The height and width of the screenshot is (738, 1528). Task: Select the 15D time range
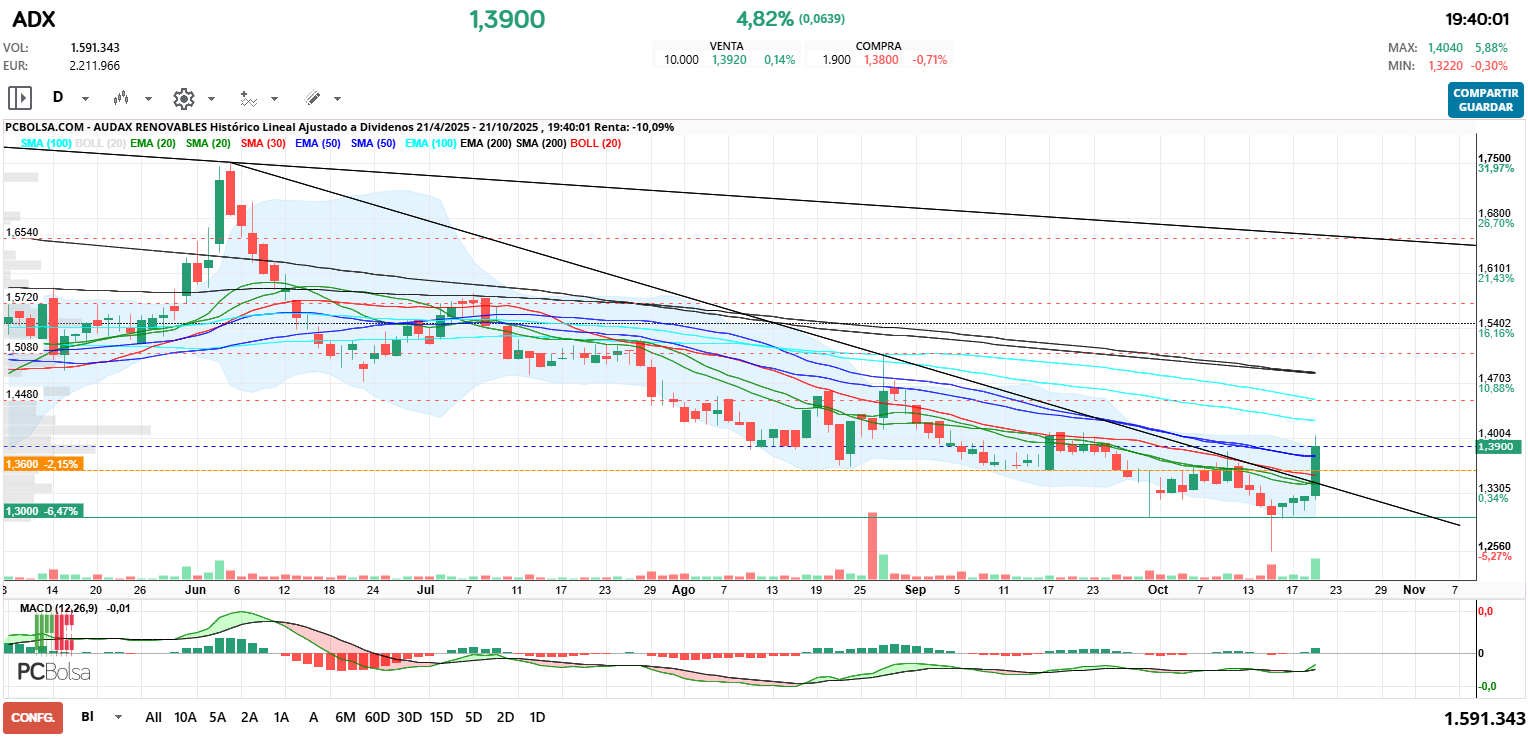(441, 717)
